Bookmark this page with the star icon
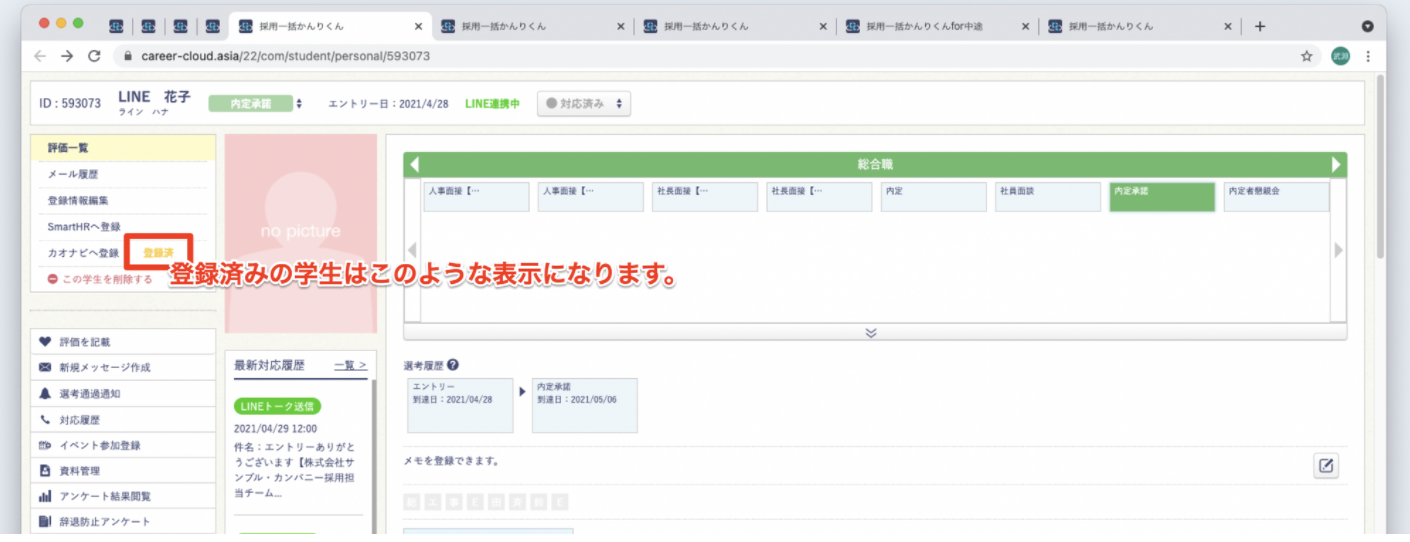This screenshot has width=1410, height=542. (x=1306, y=57)
